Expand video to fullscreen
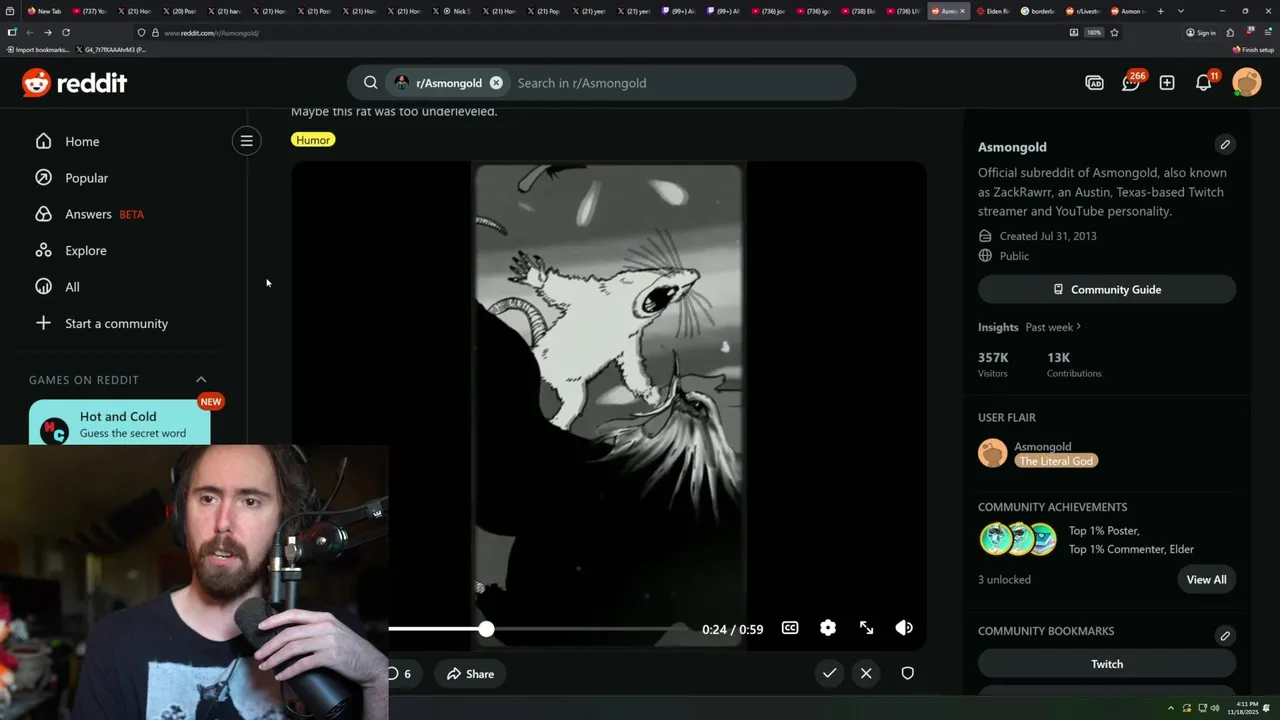The height and width of the screenshot is (720, 1280). coord(866,628)
